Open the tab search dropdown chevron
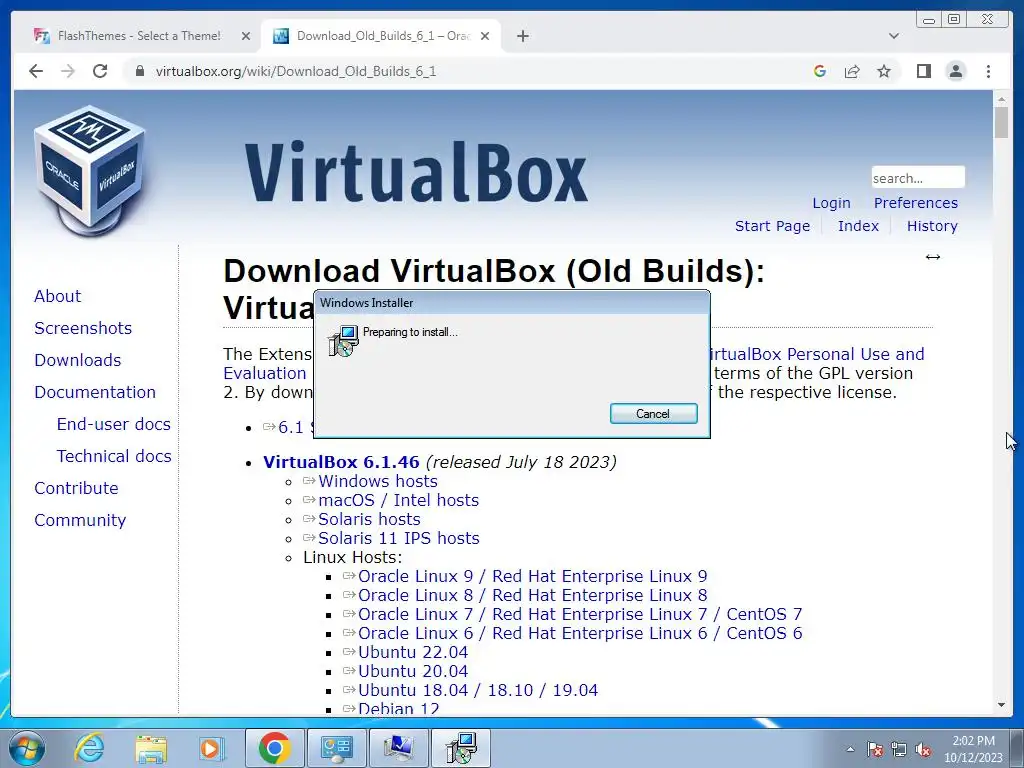 894,36
